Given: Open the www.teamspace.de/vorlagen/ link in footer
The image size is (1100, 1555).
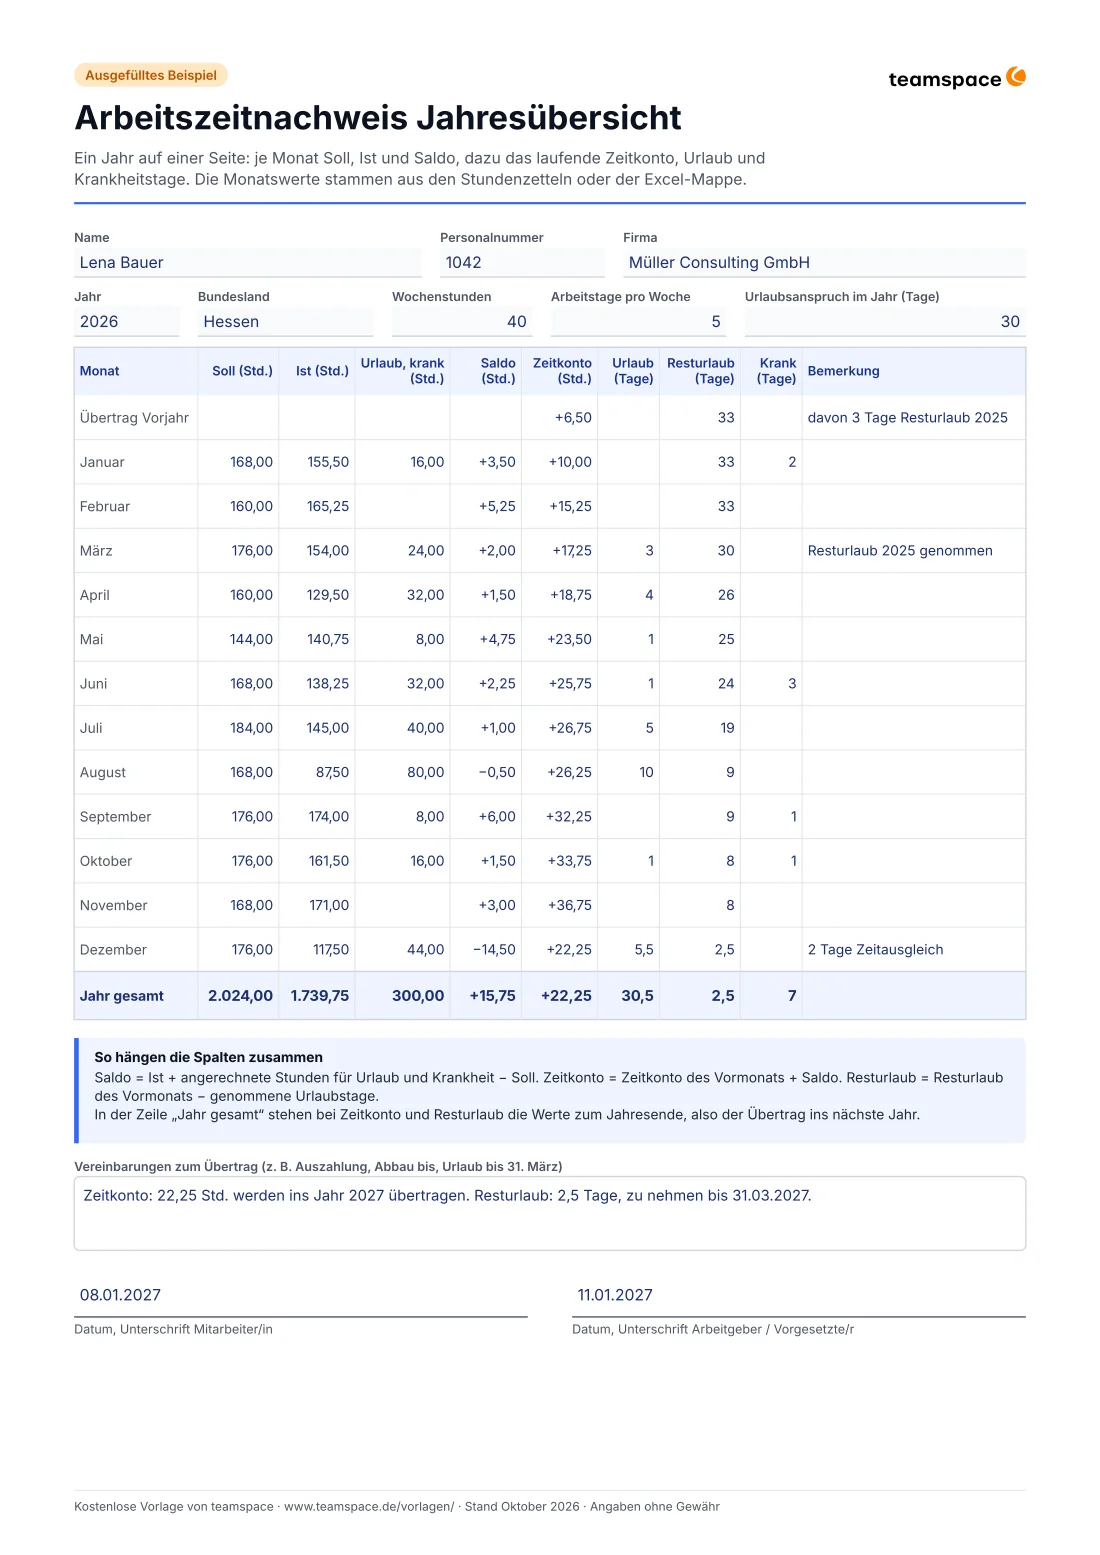Looking at the screenshot, I should tap(369, 1507).
